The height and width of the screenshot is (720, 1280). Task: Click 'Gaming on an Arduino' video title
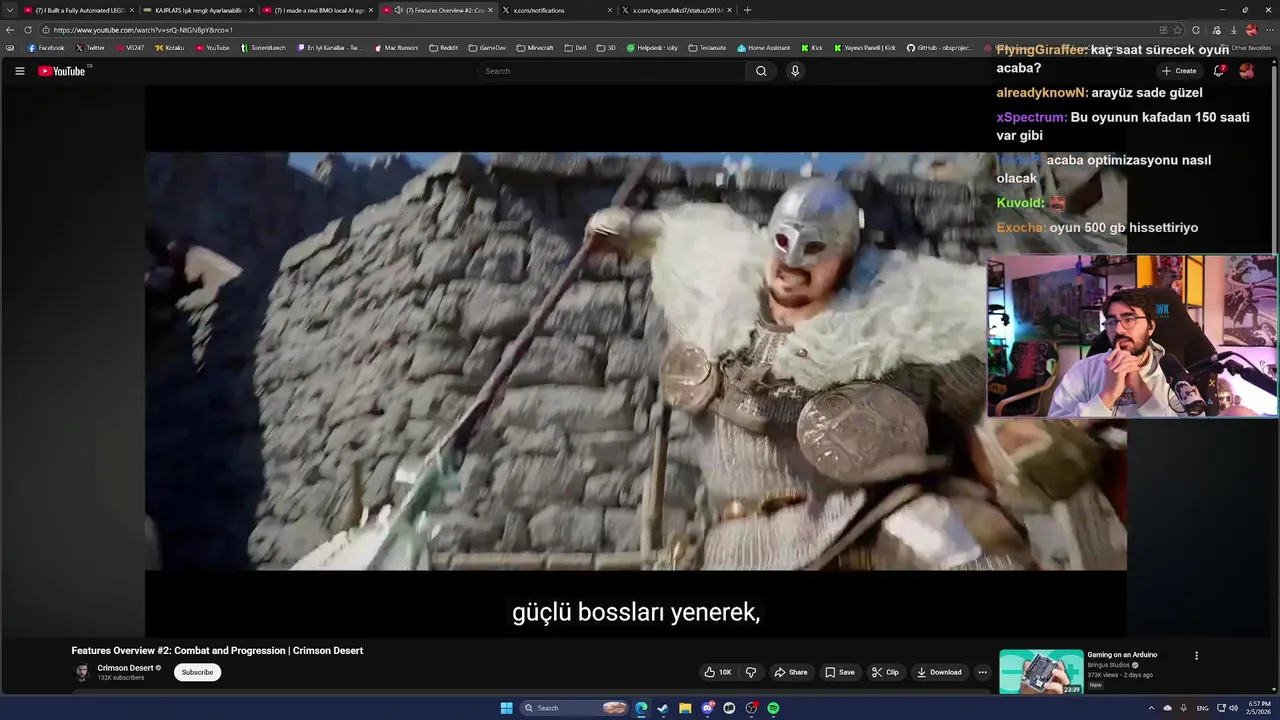[1122, 655]
